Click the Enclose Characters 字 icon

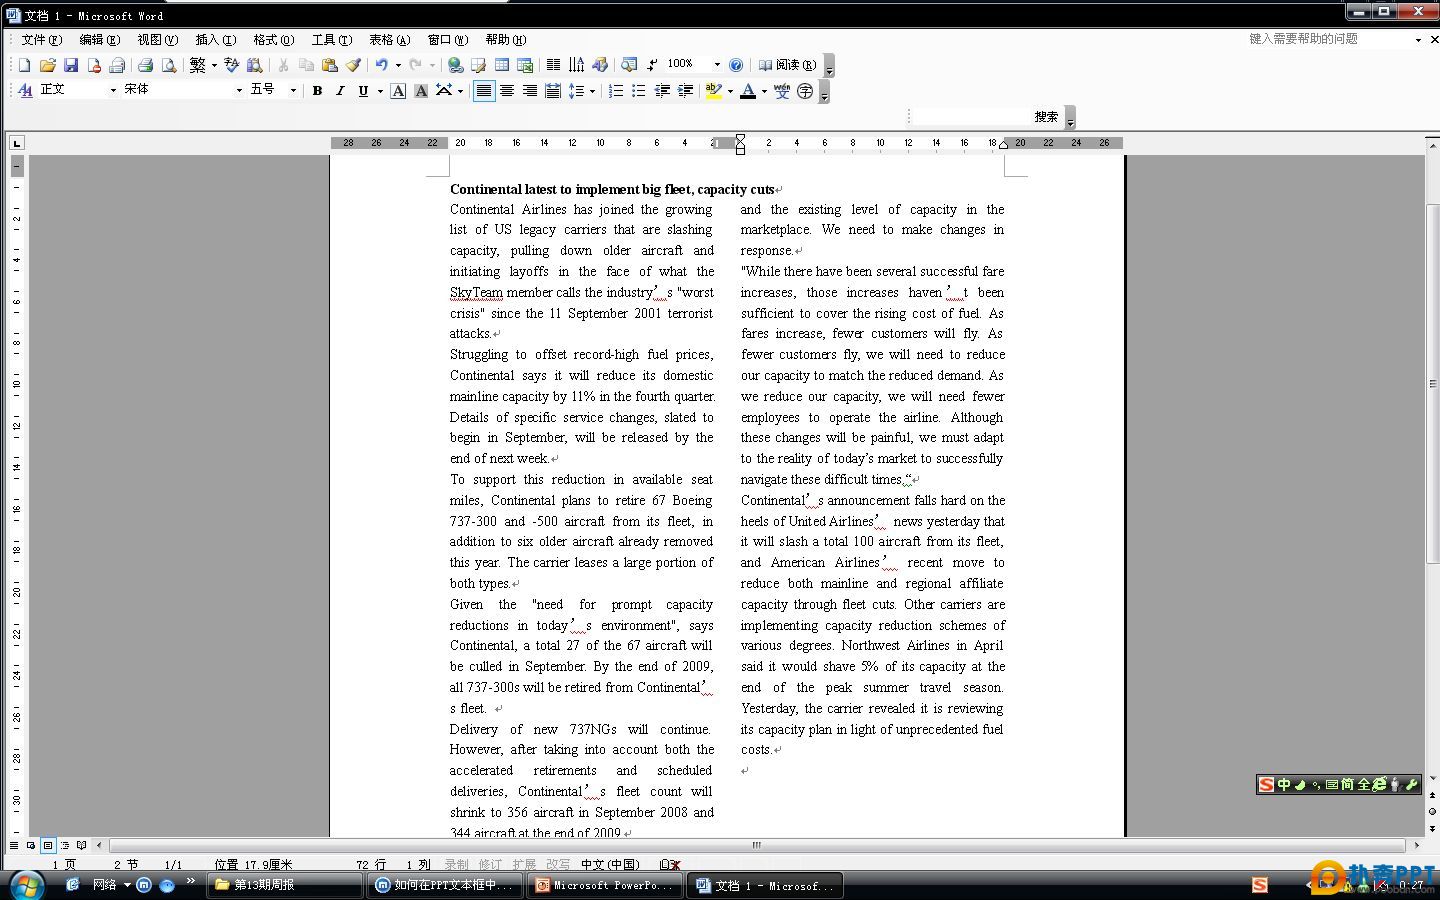(805, 91)
